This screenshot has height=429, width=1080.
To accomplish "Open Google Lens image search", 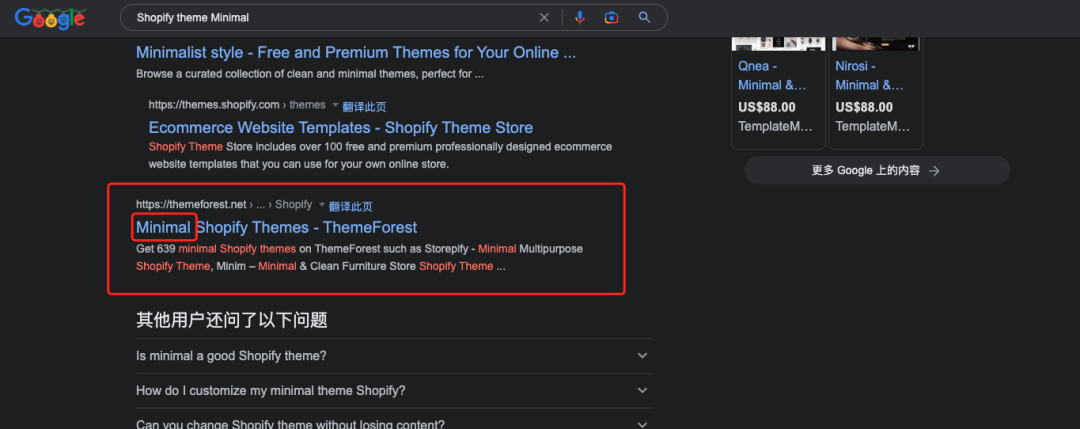I will coord(612,18).
